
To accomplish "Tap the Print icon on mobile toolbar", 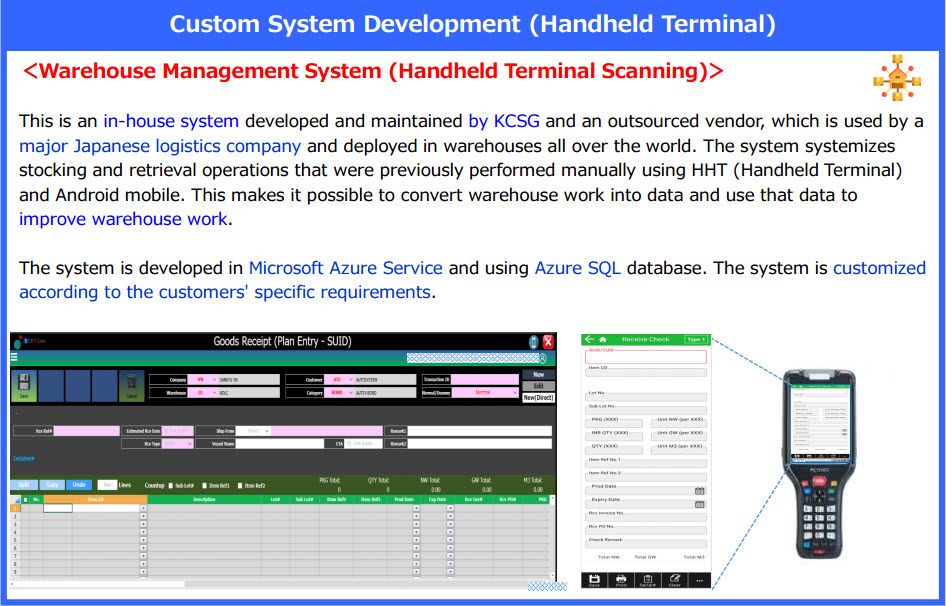I will click(621, 579).
